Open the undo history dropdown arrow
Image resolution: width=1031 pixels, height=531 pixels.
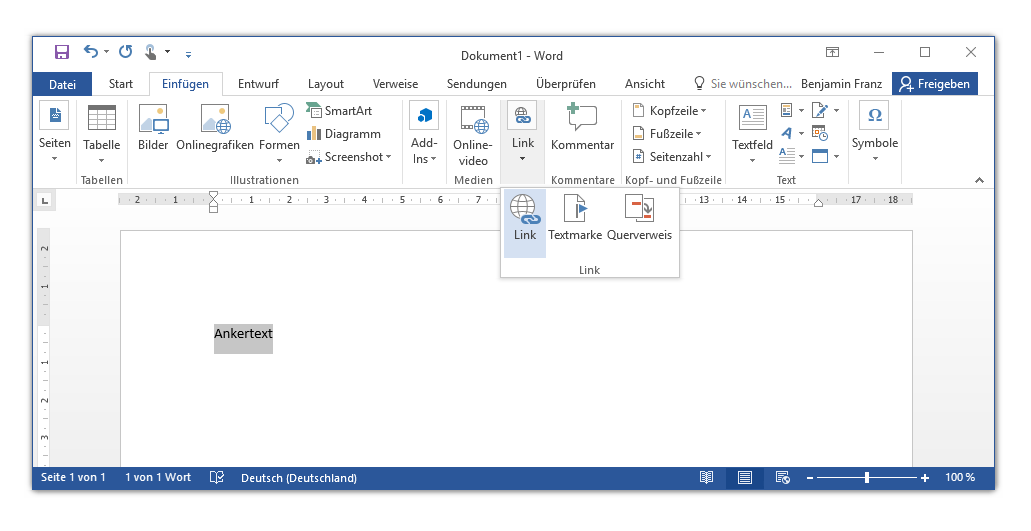pyautogui.click(x=107, y=52)
